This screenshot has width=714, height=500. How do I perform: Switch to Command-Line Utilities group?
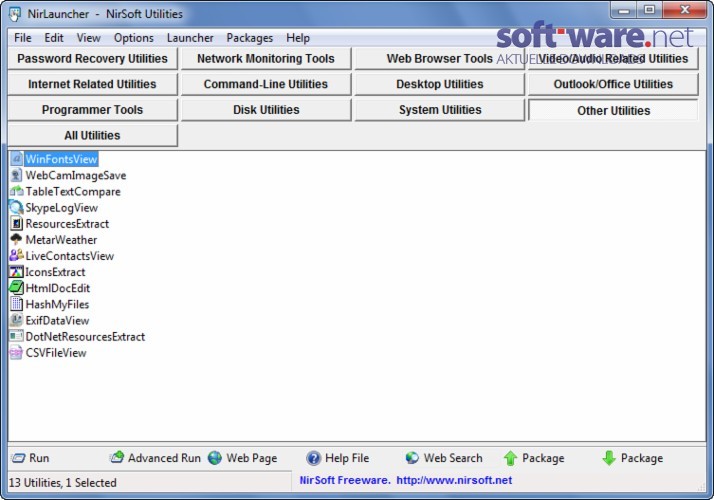click(266, 84)
